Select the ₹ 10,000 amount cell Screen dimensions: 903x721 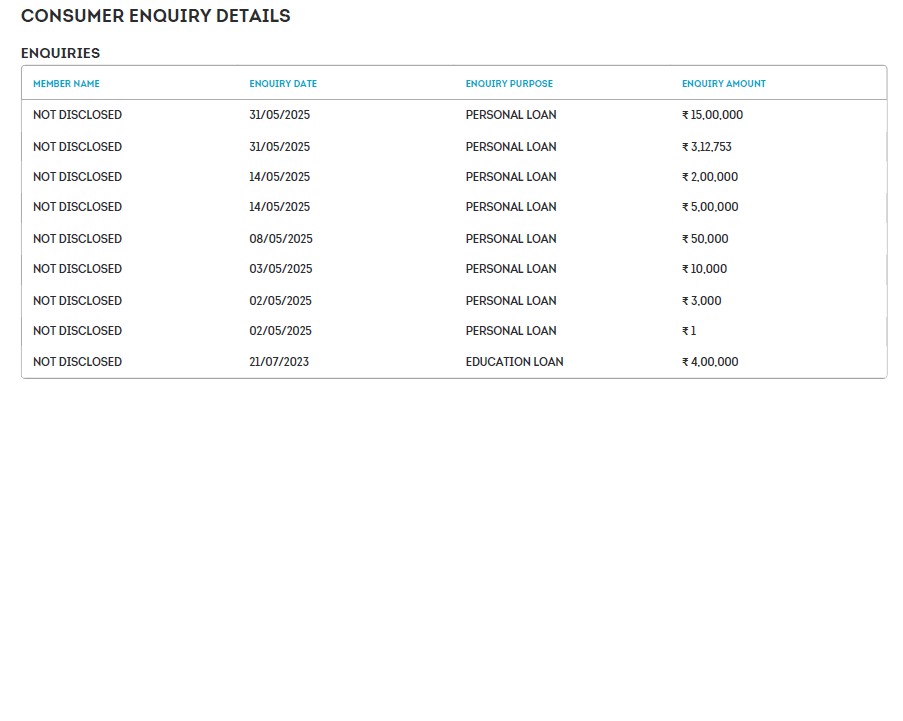click(705, 269)
